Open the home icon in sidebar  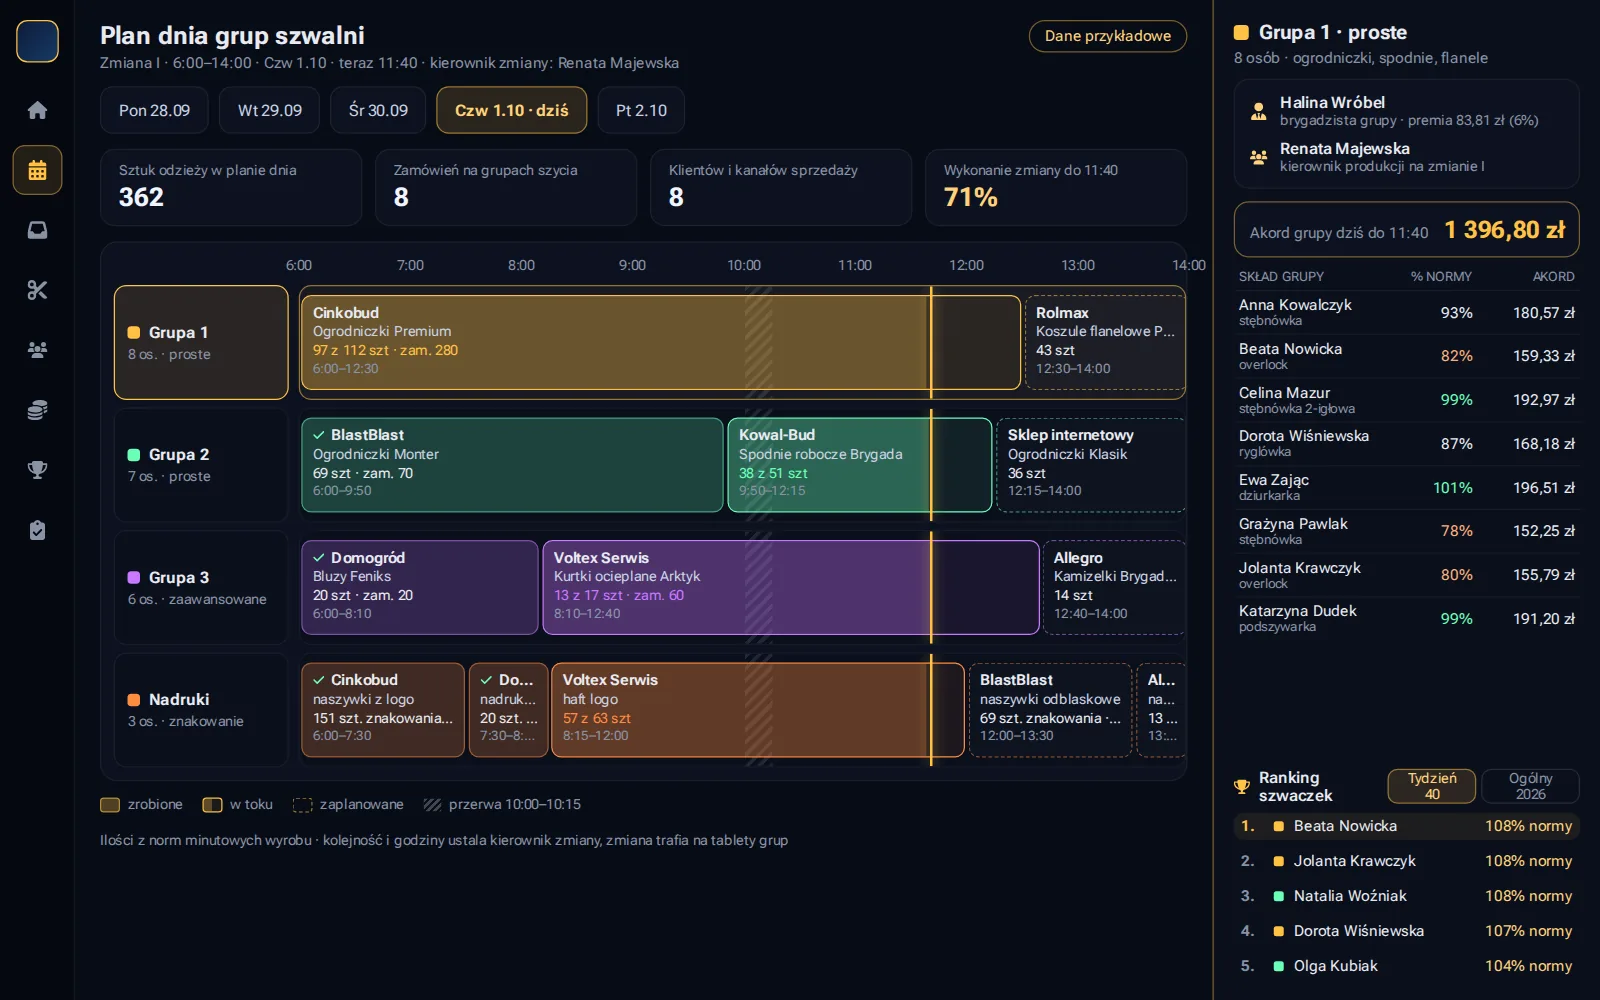37,110
